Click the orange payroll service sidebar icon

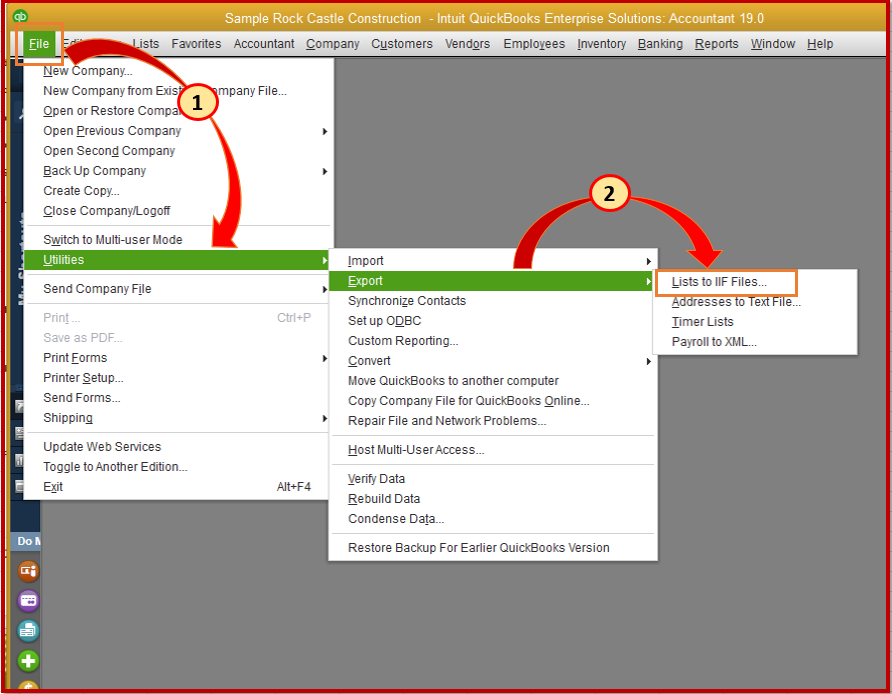(x=28, y=571)
